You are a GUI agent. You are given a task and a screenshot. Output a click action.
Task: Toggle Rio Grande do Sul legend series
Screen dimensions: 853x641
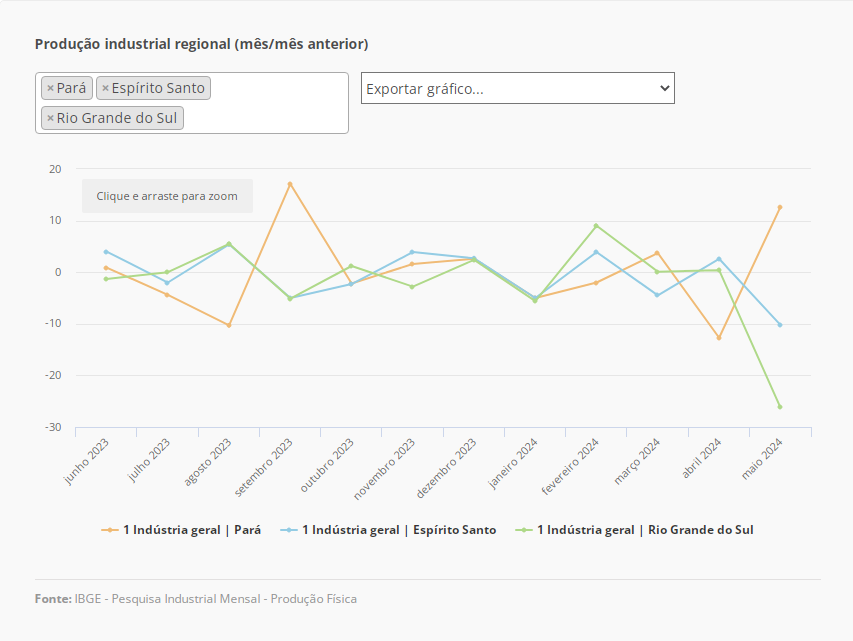pyautogui.click(x=644, y=530)
